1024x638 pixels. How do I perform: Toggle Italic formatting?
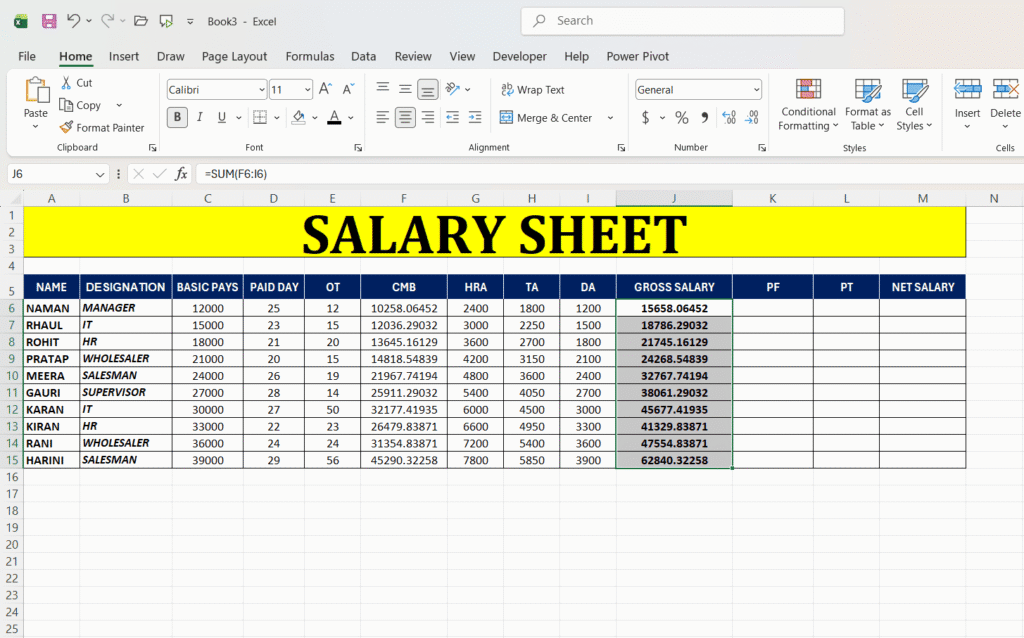tap(200, 118)
